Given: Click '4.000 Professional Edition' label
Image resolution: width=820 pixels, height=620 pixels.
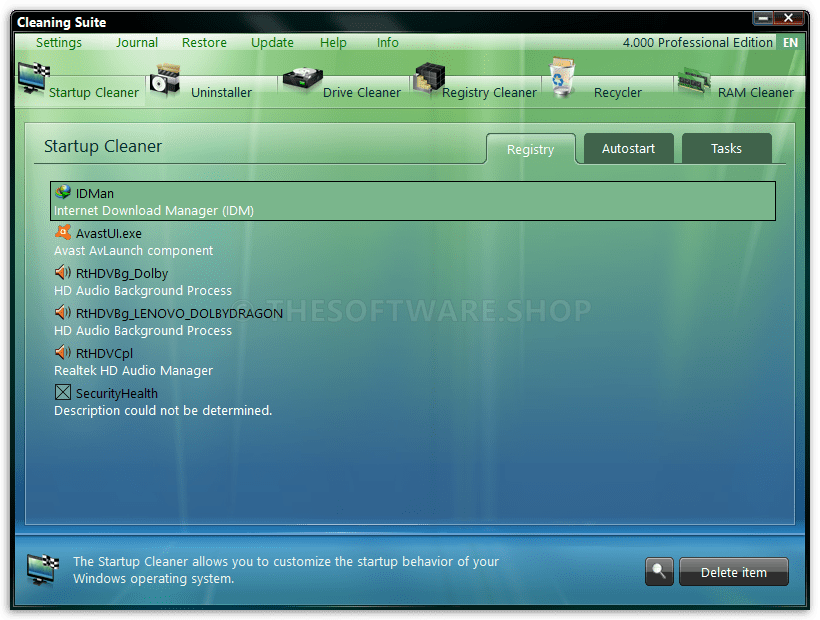Looking at the screenshot, I should coord(698,42).
